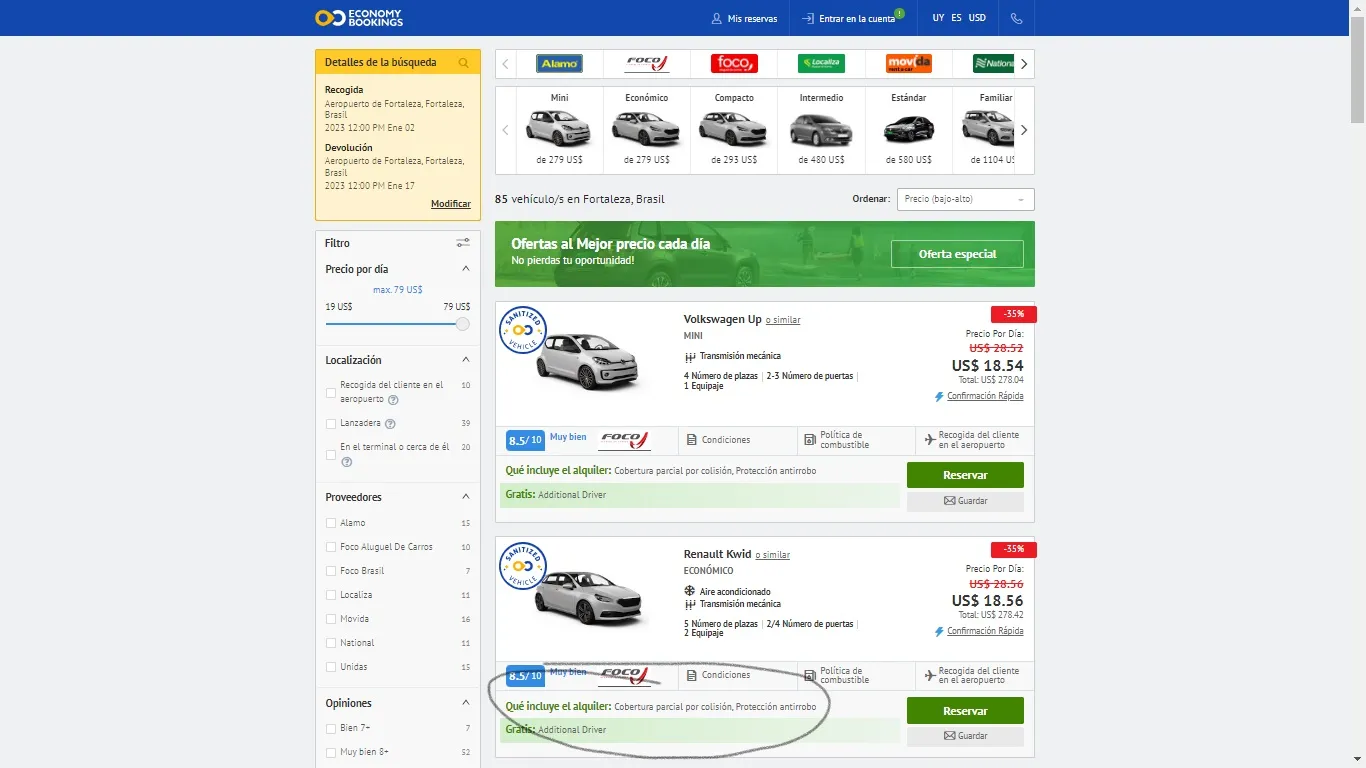Open the Ordenar Precio (bajo-alto) dropdown
Screen dimensions: 1366x768
[x=965, y=199]
